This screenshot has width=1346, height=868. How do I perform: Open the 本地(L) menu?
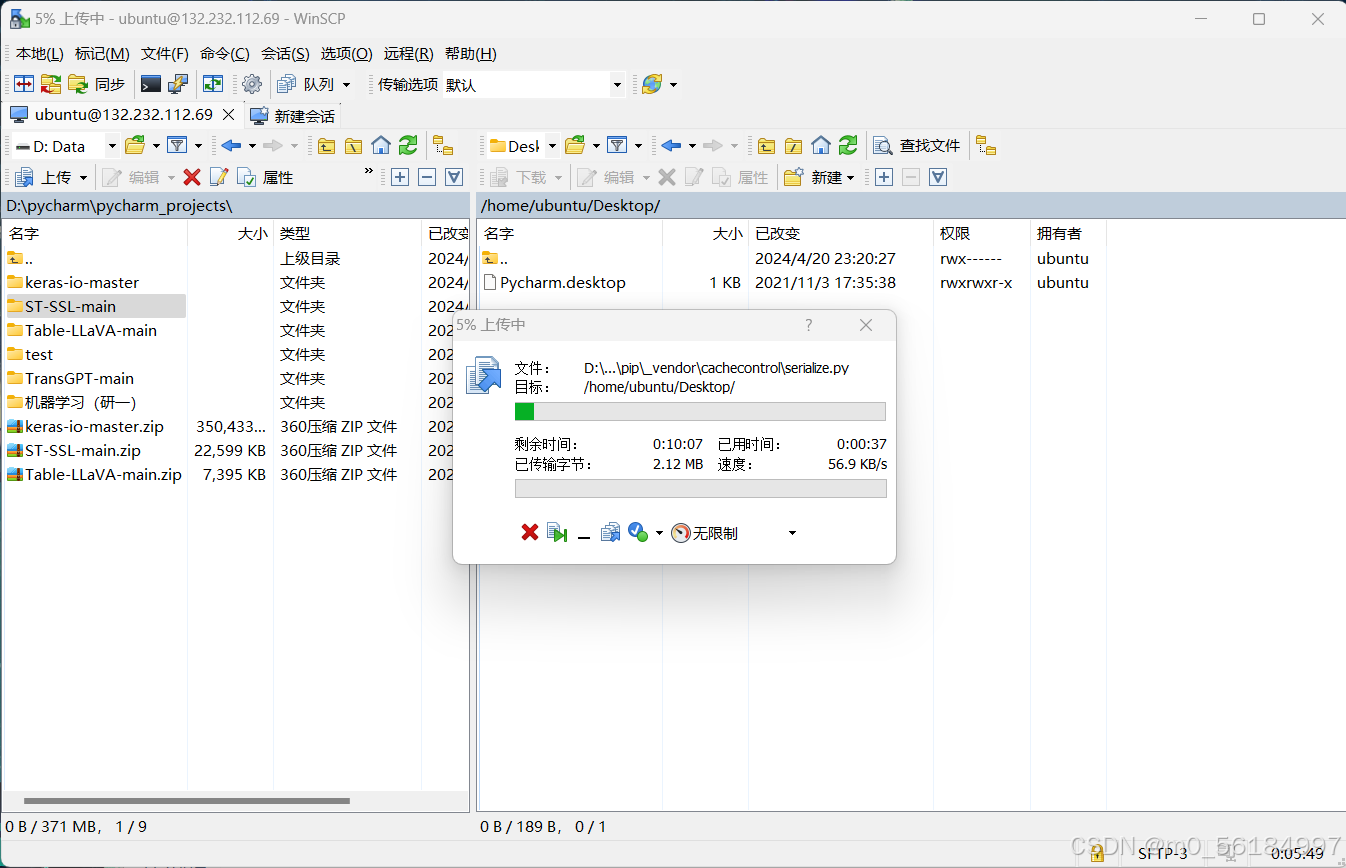coord(39,54)
